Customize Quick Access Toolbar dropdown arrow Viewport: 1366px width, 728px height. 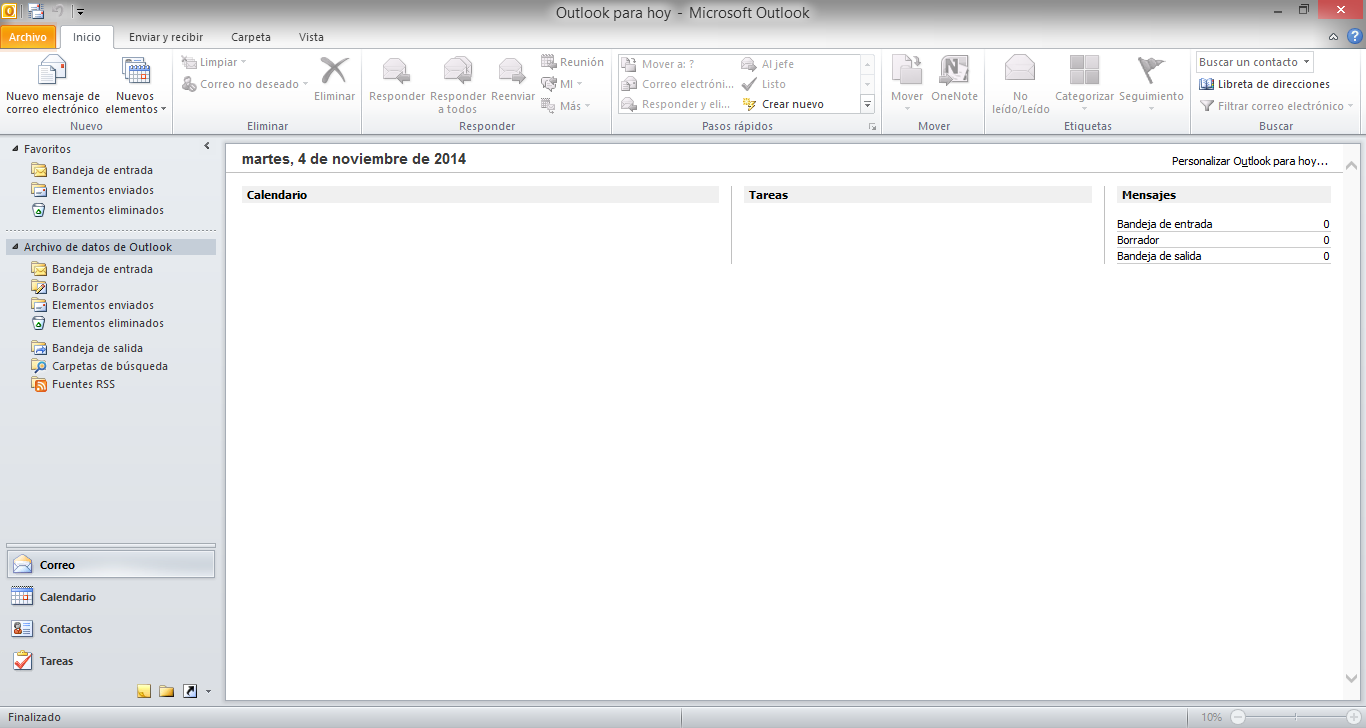coord(80,12)
